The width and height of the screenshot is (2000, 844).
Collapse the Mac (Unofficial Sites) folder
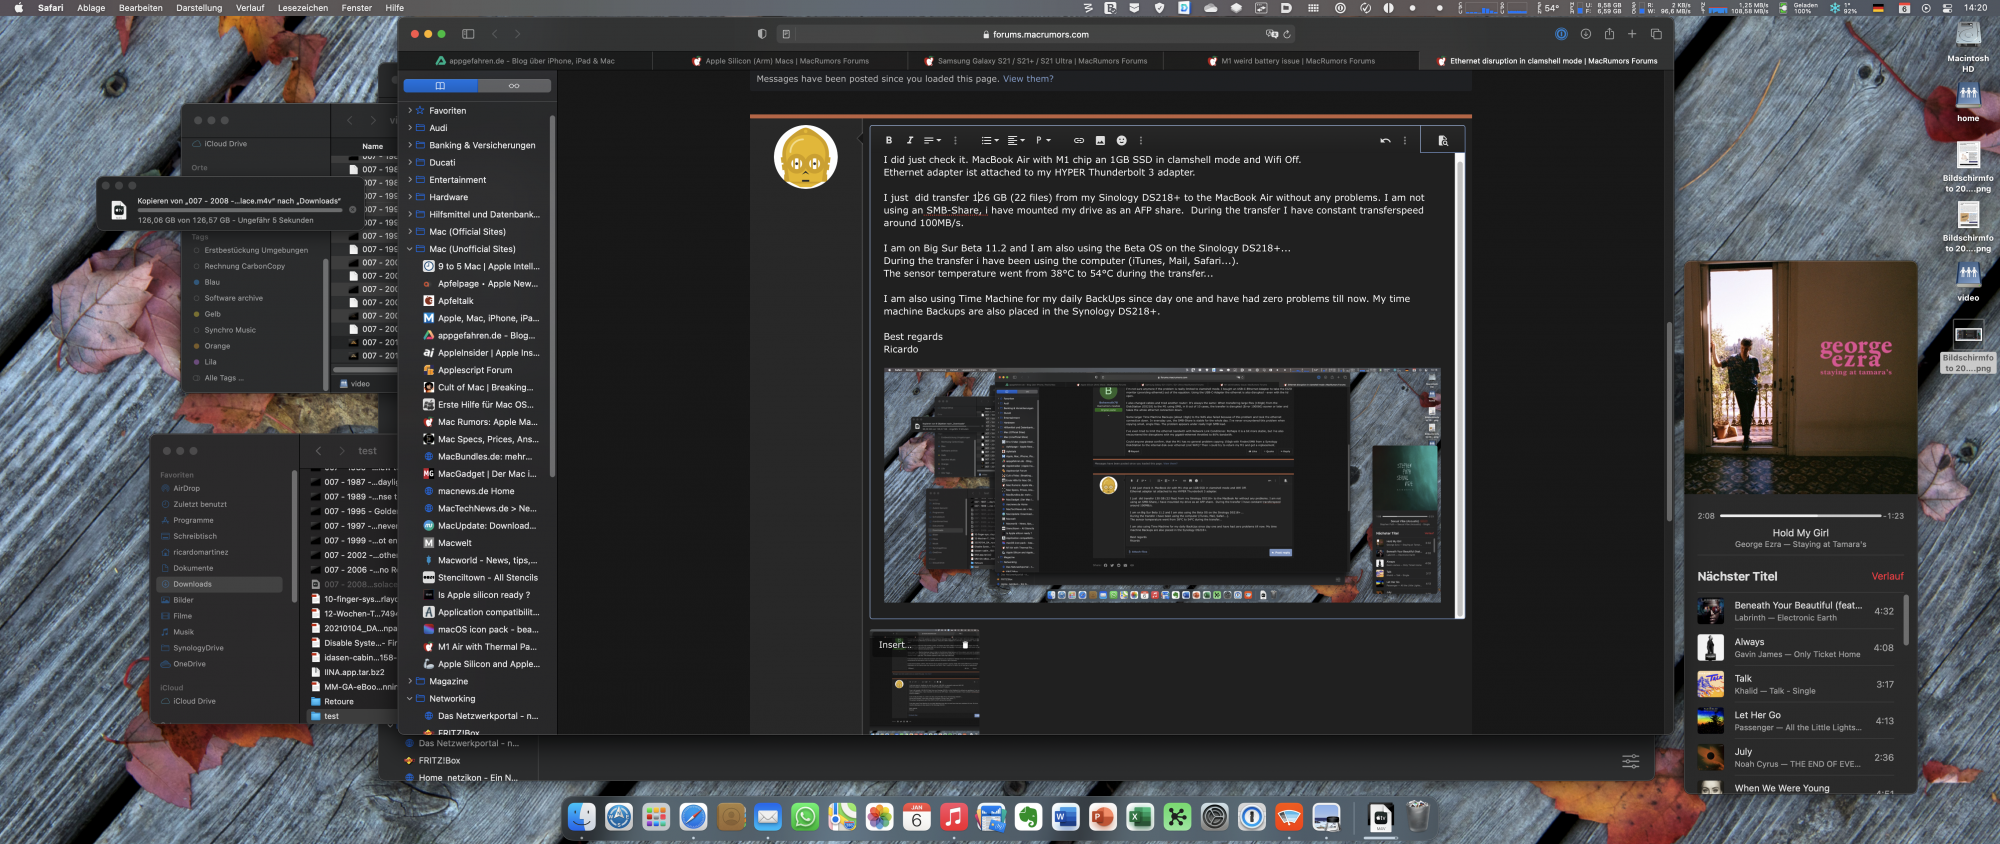410,249
